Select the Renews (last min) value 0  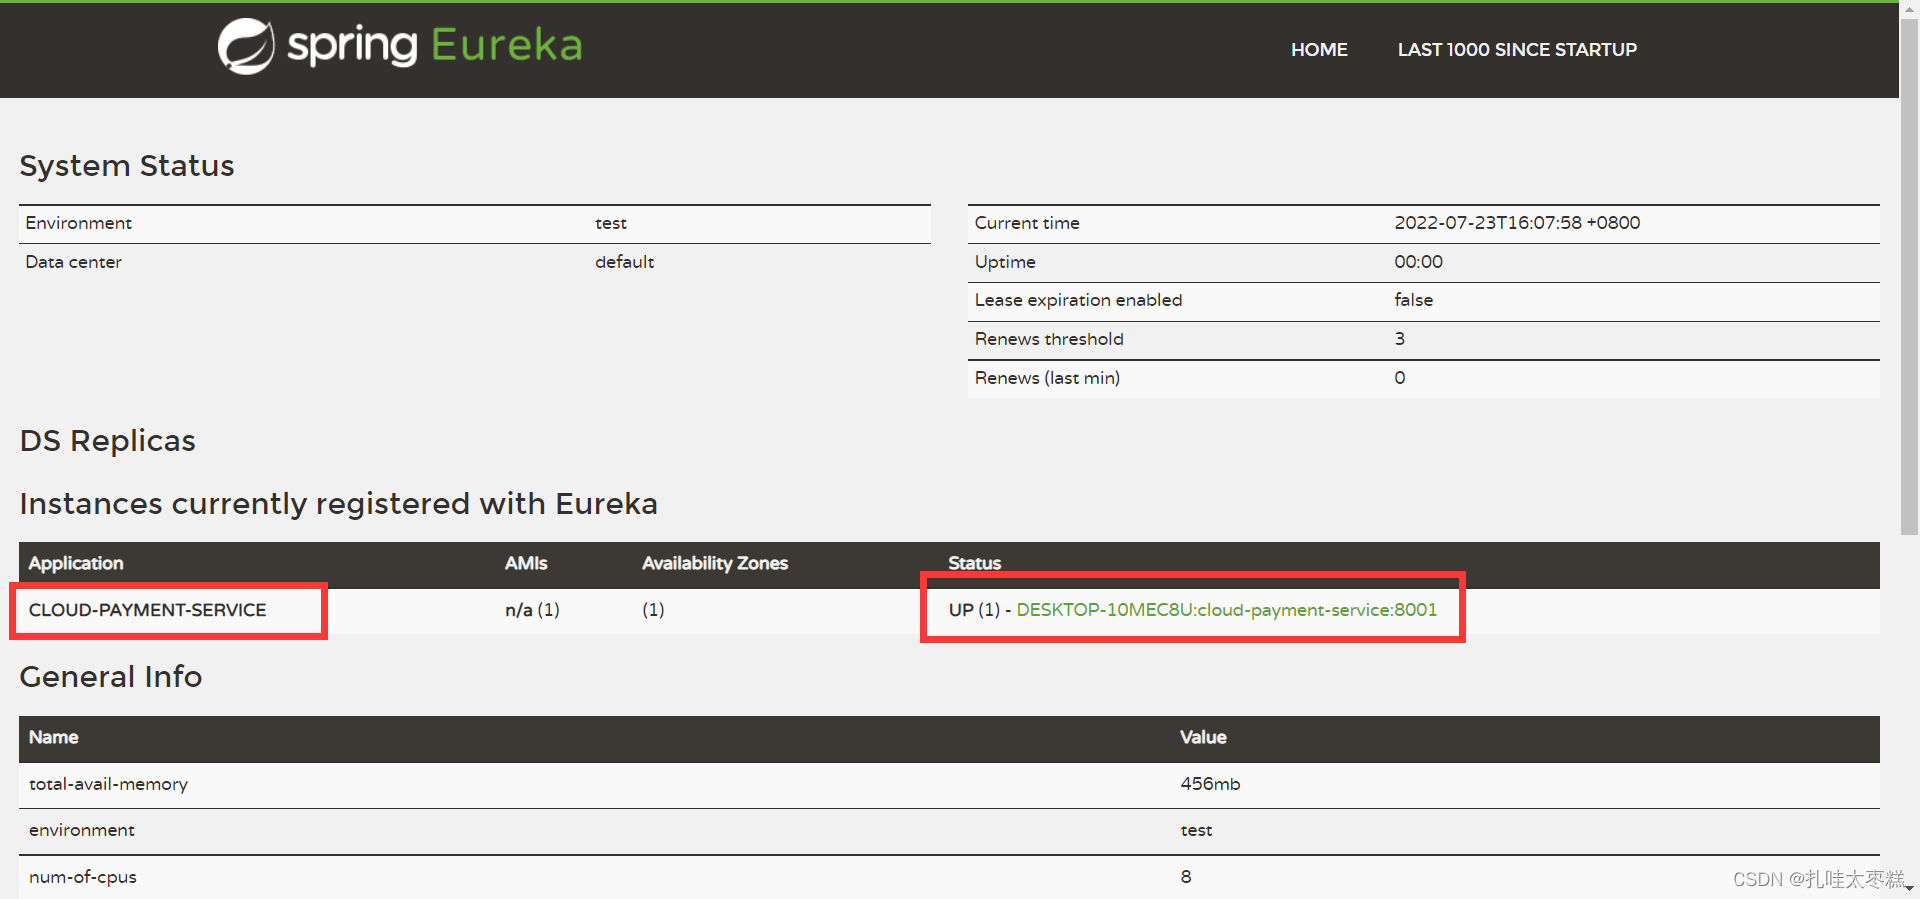1400,378
